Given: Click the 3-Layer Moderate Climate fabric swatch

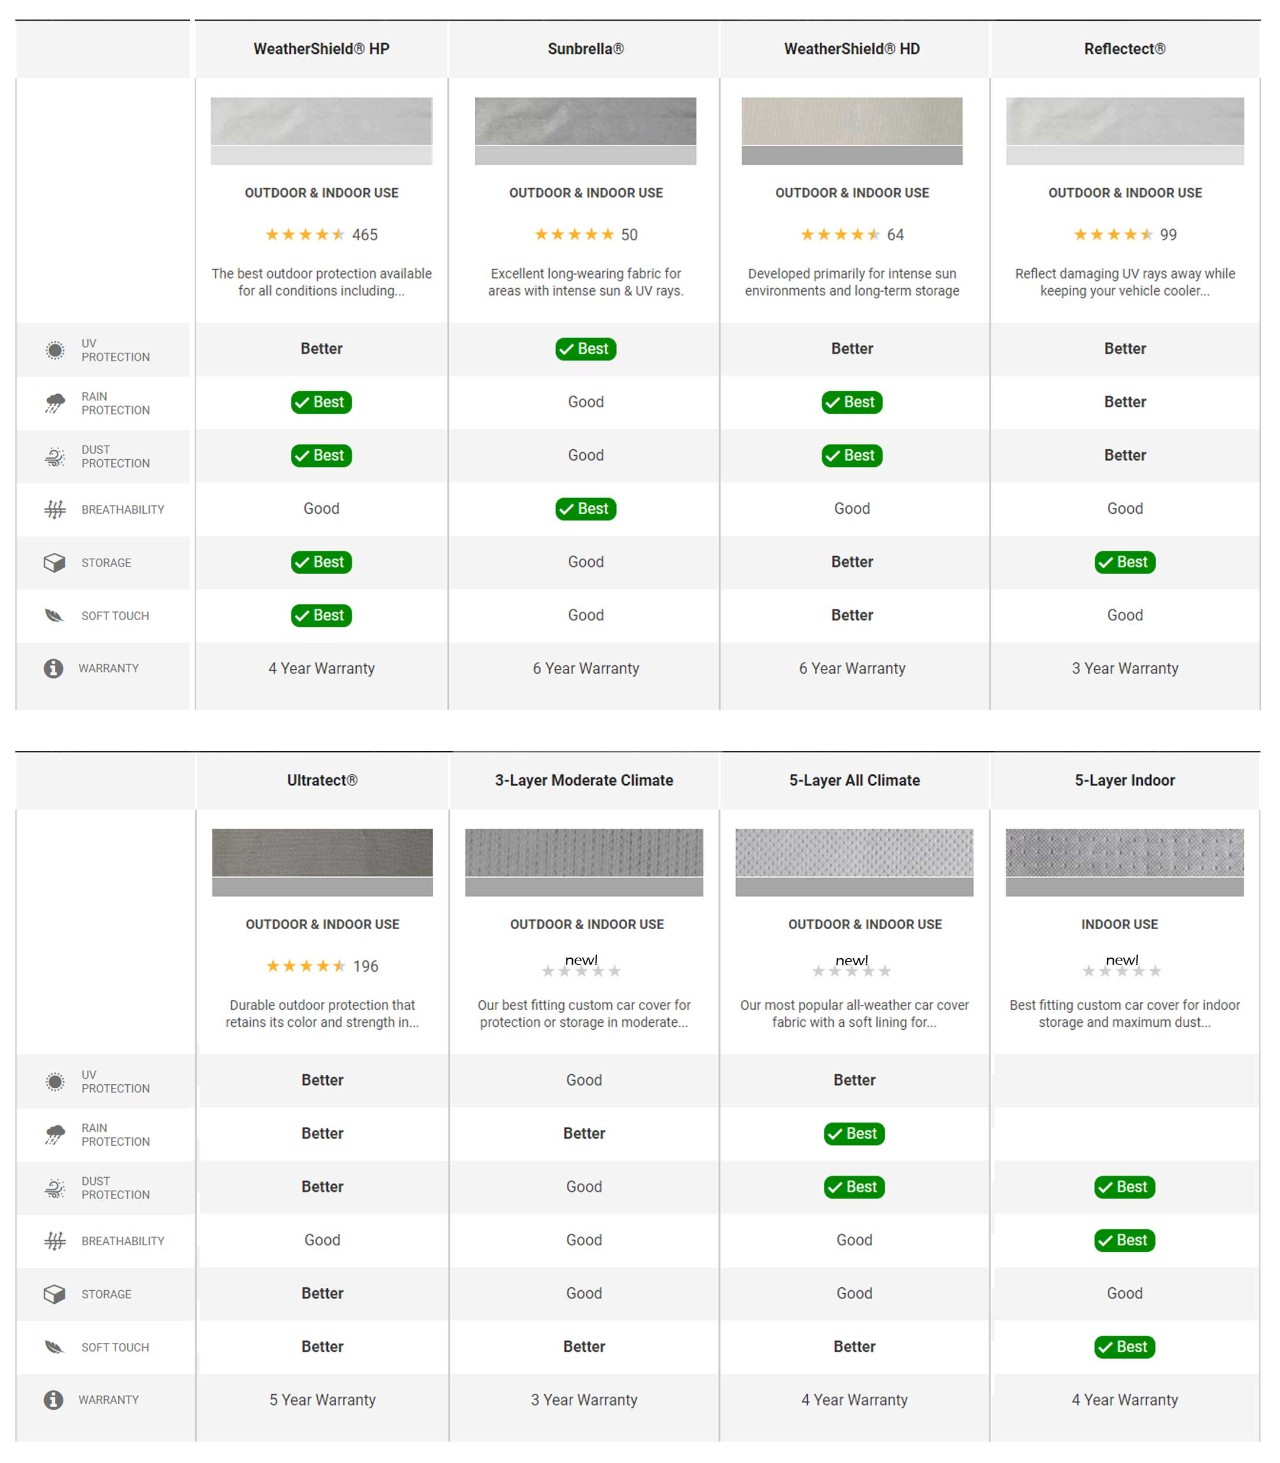Looking at the screenshot, I should [x=584, y=862].
